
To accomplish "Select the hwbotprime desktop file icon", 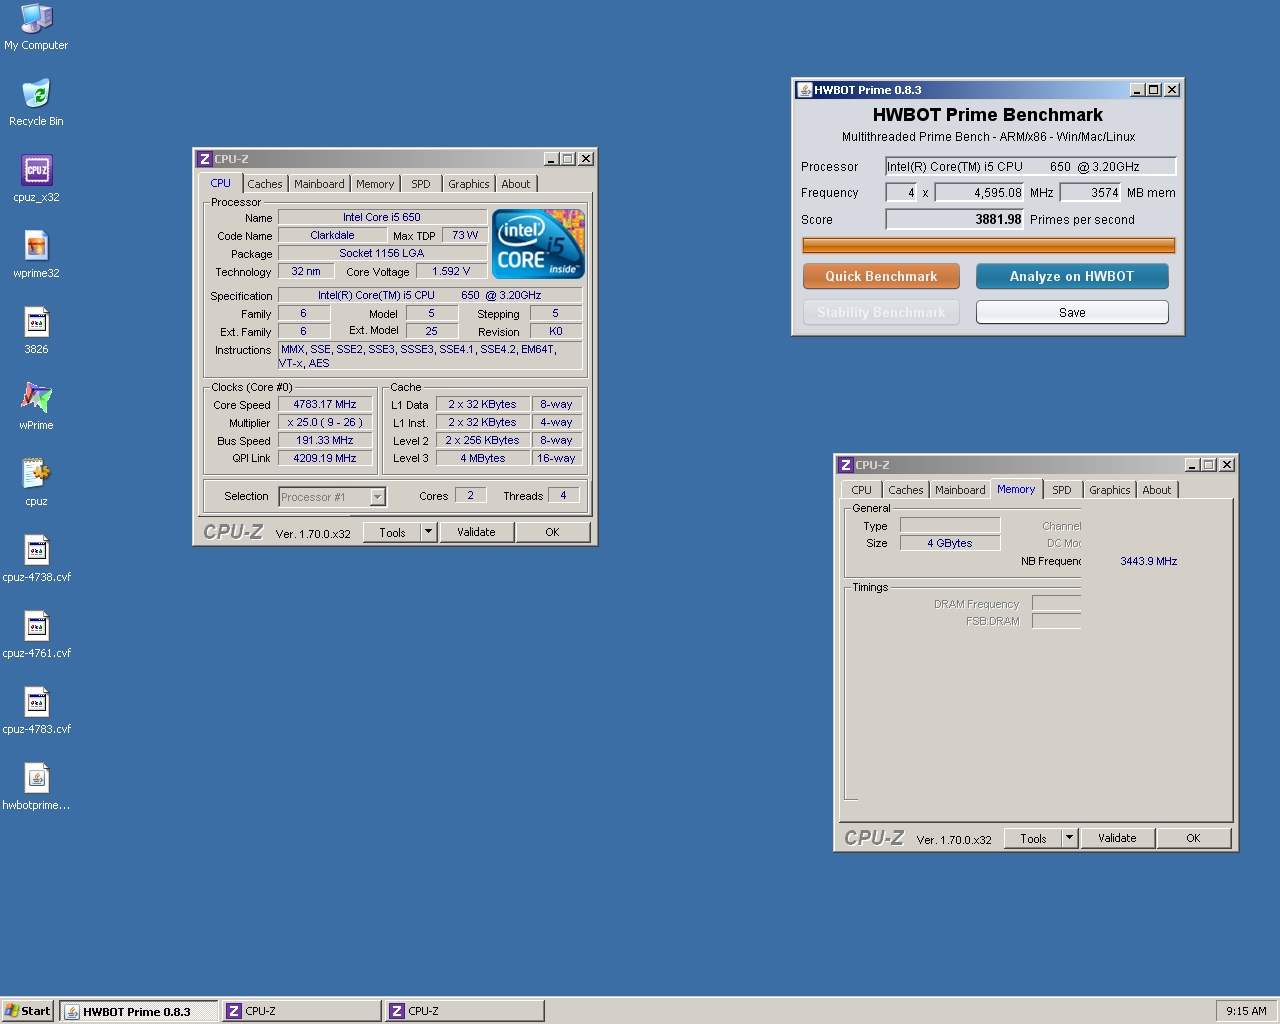I will 36,786.
